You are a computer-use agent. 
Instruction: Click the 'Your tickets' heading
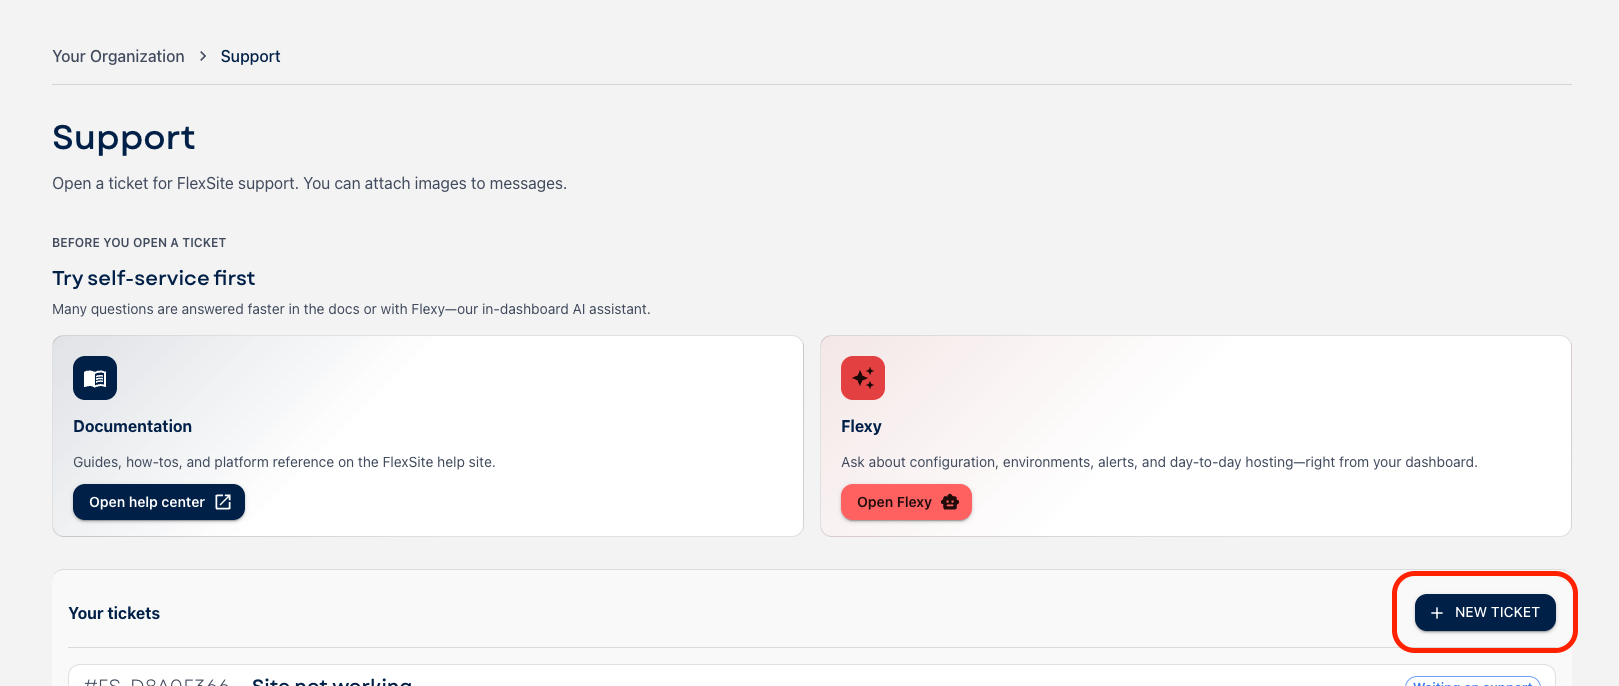(x=114, y=613)
